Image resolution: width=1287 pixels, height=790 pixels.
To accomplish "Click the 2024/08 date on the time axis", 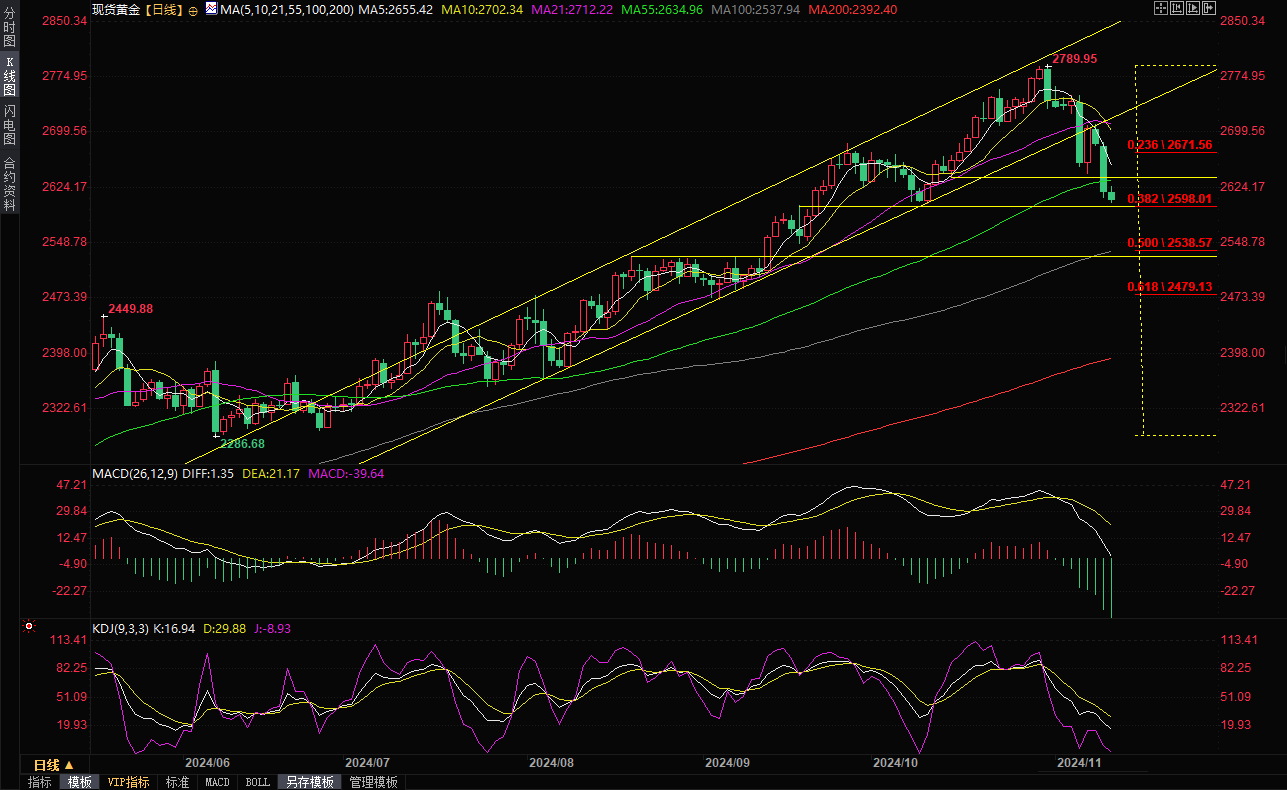I will [551, 762].
